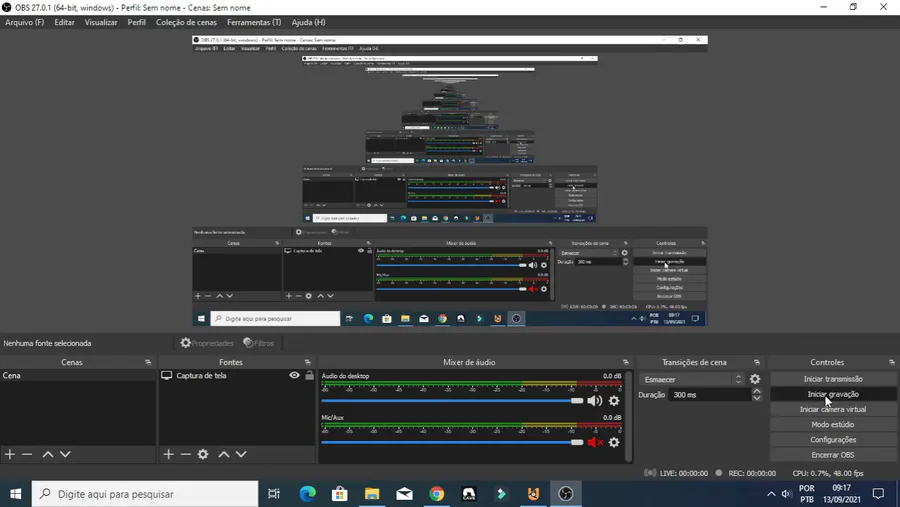This screenshot has height=507, width=900.
Task: Open Visualizar menu
Action: point(101,22)
